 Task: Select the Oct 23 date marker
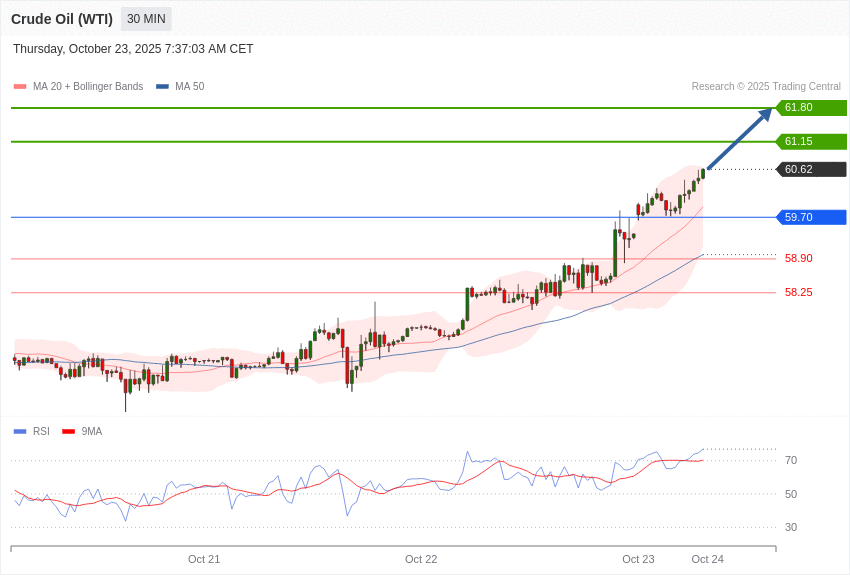click(x=638, y=559)
